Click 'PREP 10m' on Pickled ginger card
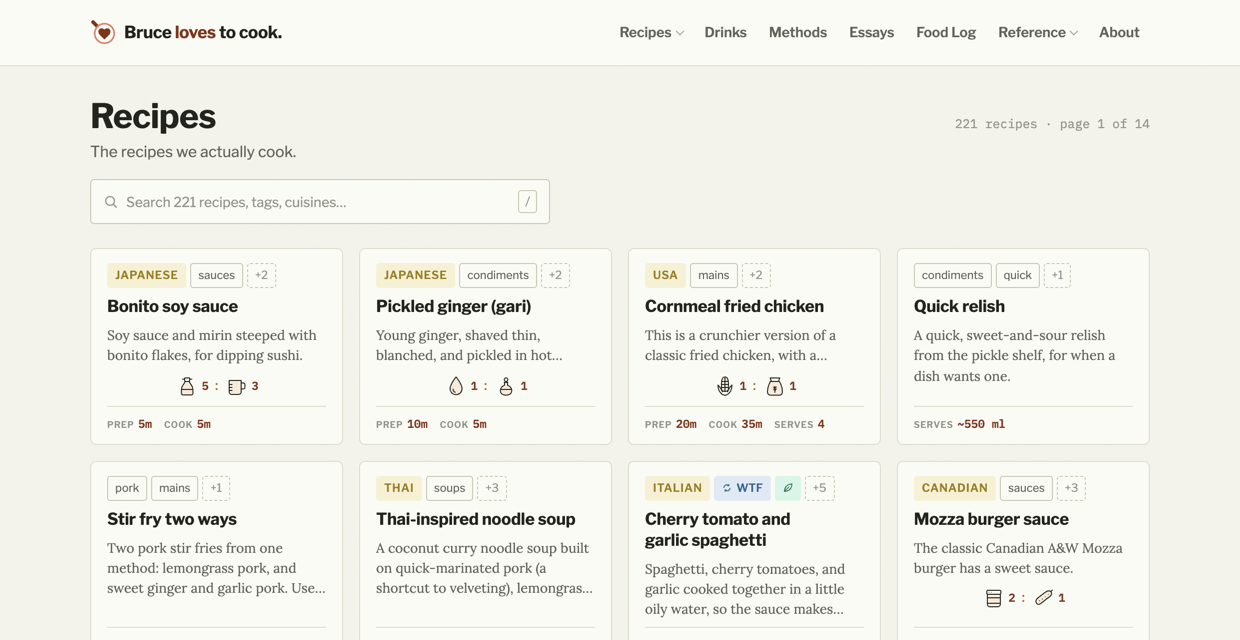Image resolution: width=1240 pixels, height=640 pixels. point(402,424)
